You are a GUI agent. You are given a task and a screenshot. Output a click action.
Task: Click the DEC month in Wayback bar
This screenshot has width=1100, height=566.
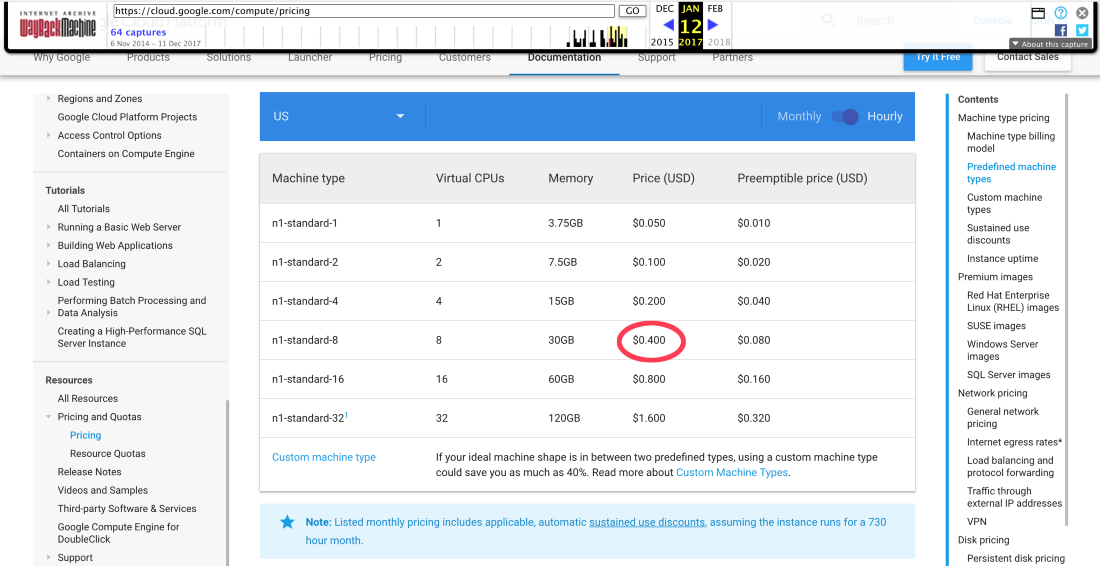pyautogui.click(x=664, y=9)
